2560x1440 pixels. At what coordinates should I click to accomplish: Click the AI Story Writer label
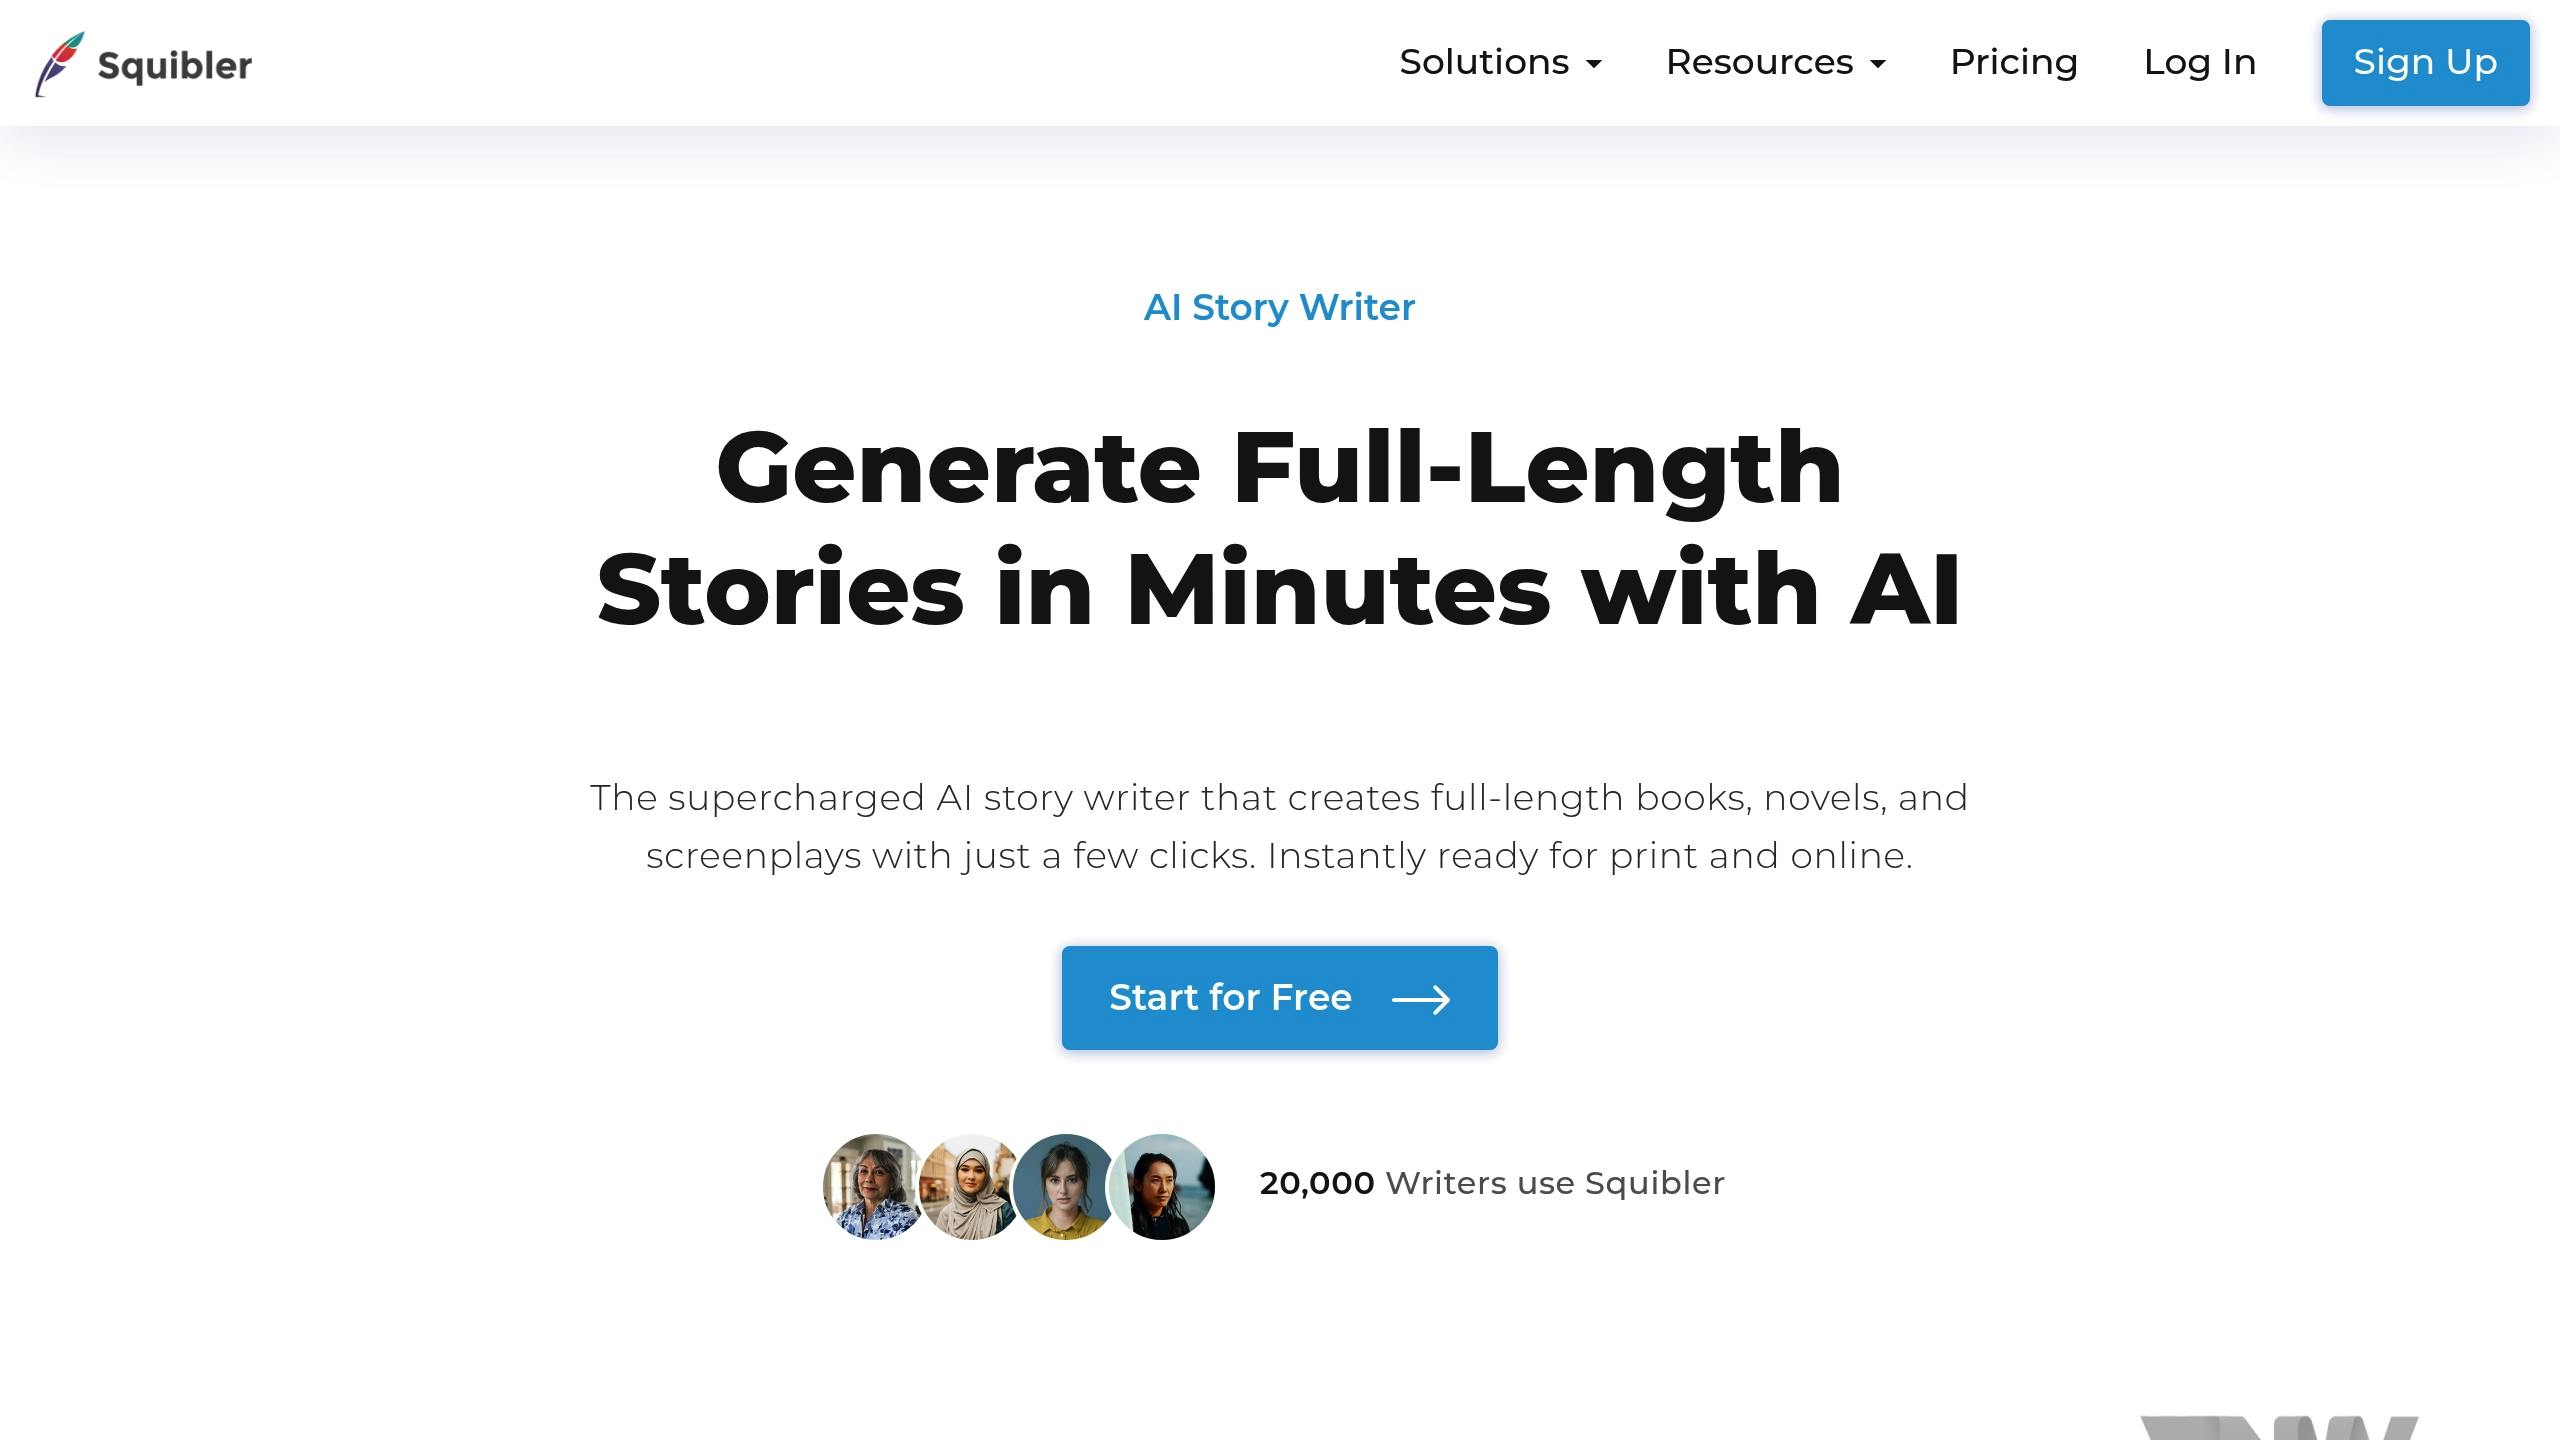[1279, 307]
